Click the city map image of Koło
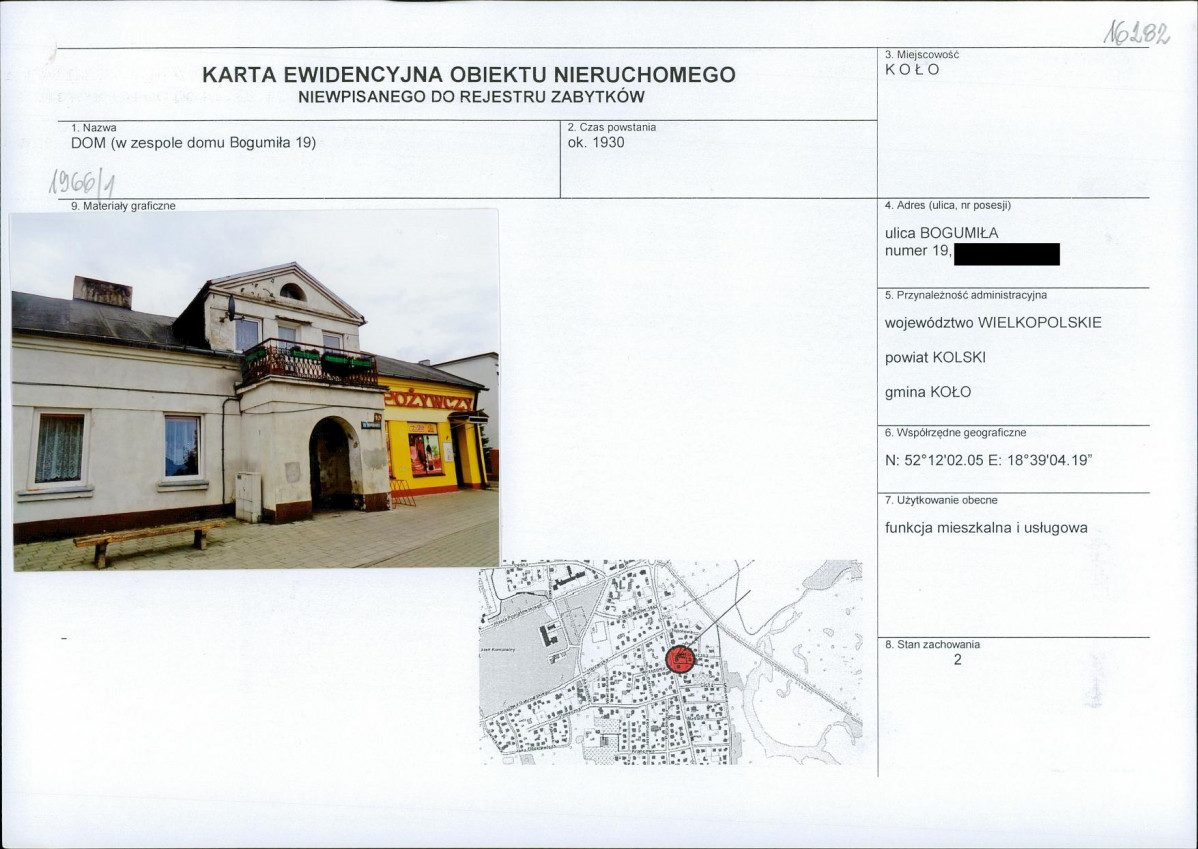 coord(670,670)
